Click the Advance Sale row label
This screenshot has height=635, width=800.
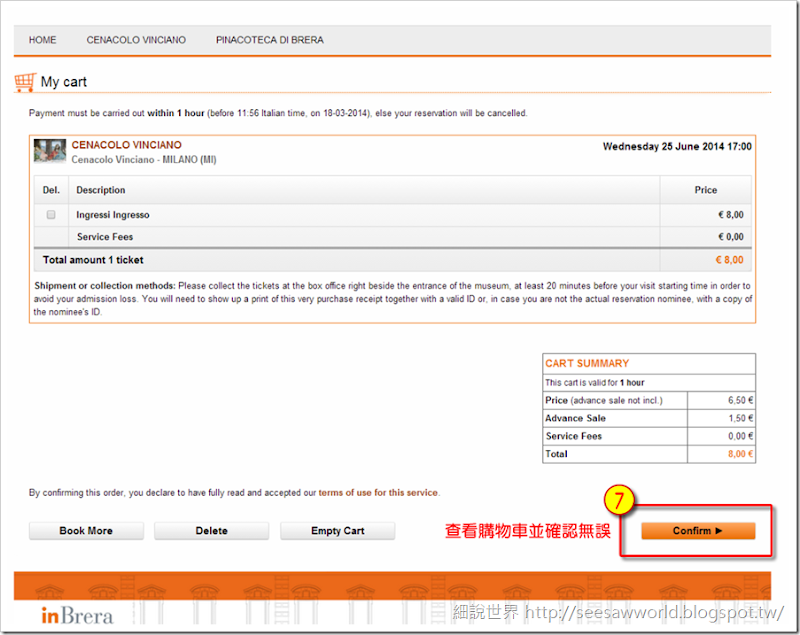pyautogui.click(x=576, y=418)
